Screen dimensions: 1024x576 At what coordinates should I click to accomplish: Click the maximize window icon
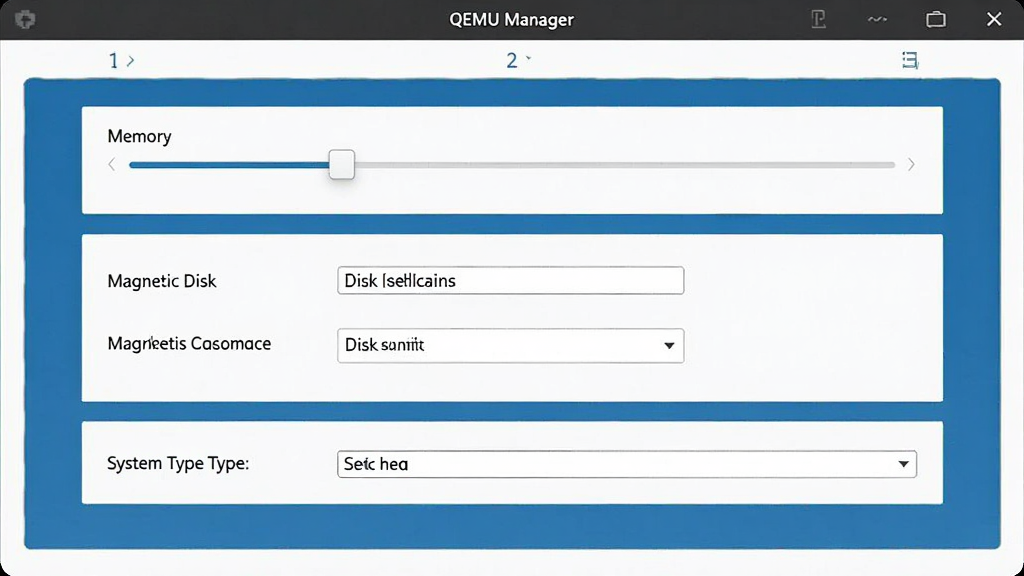(x=936, y=19)
